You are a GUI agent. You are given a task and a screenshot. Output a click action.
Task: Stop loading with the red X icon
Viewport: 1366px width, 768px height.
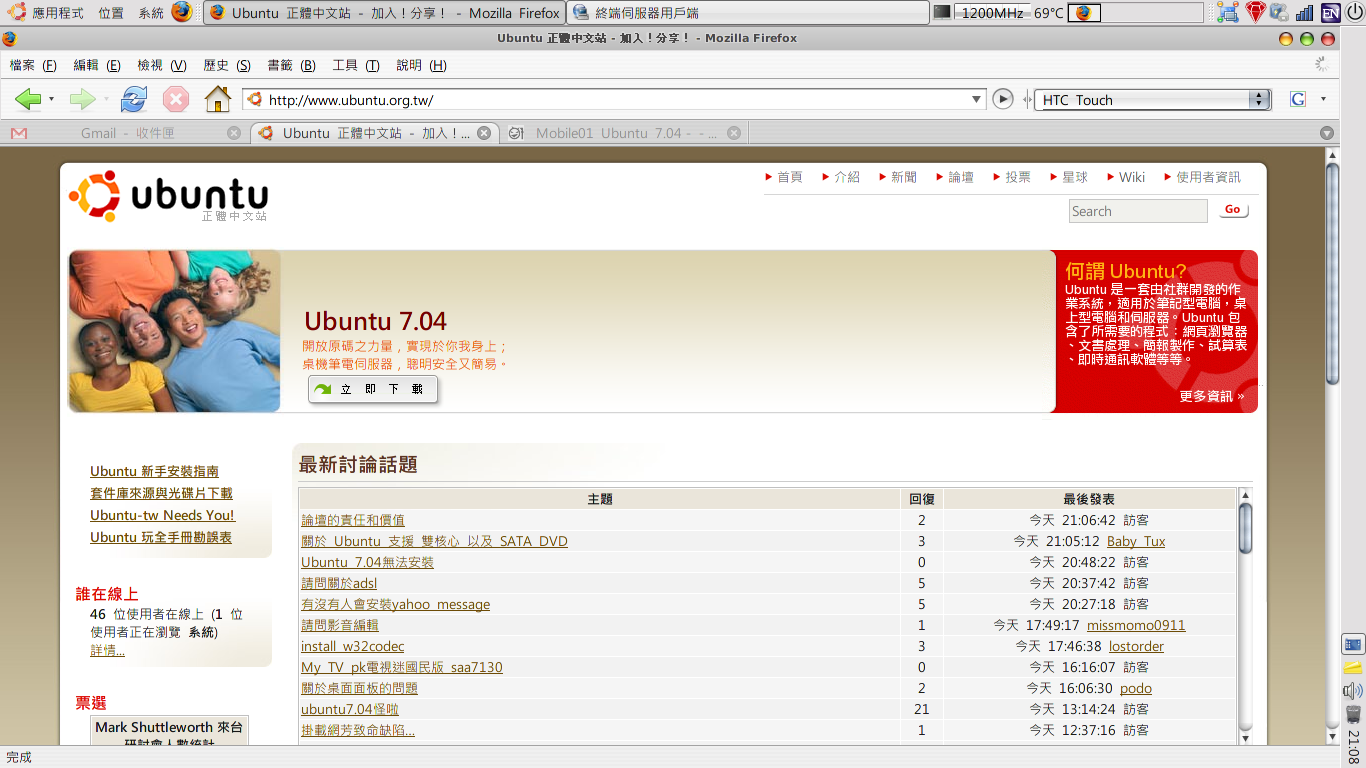176,99
